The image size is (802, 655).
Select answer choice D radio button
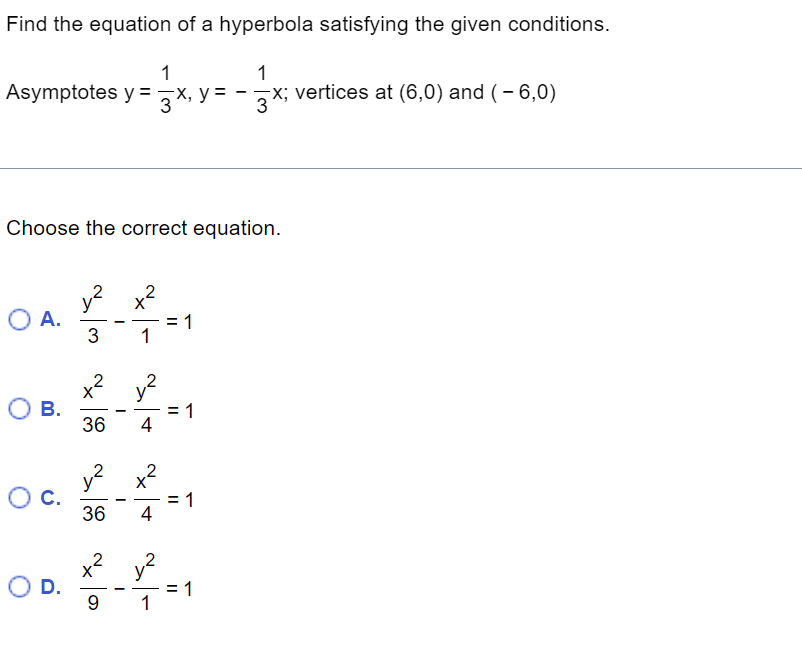click(x=18, y=587)
